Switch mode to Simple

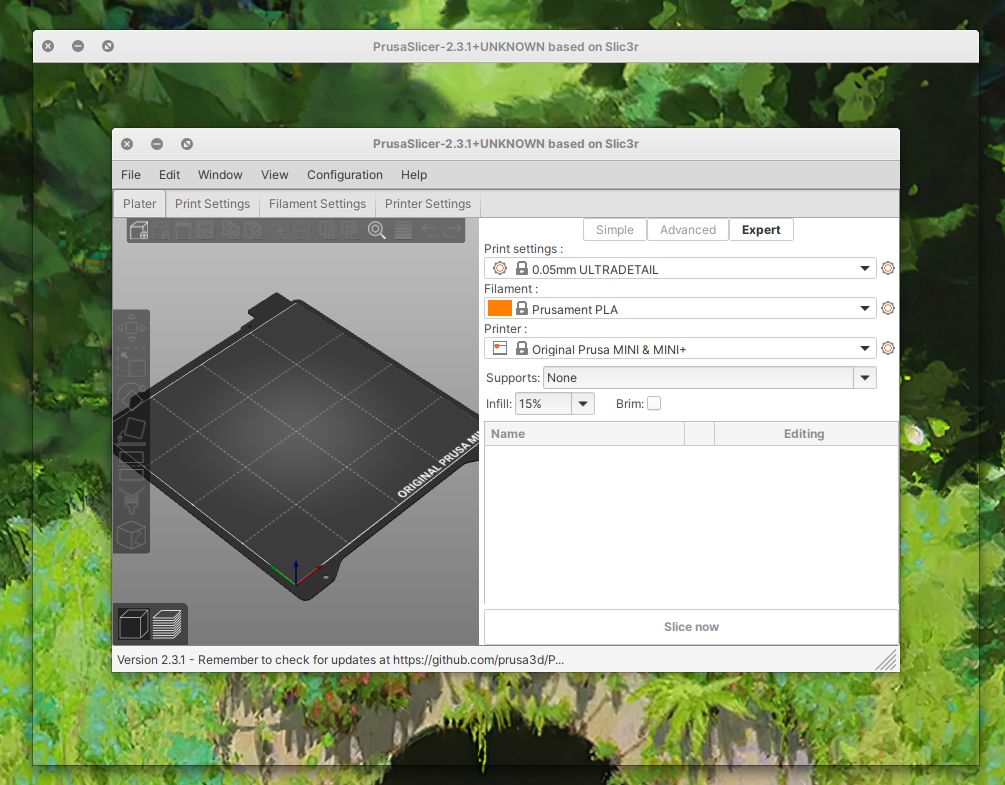point(615,229)
